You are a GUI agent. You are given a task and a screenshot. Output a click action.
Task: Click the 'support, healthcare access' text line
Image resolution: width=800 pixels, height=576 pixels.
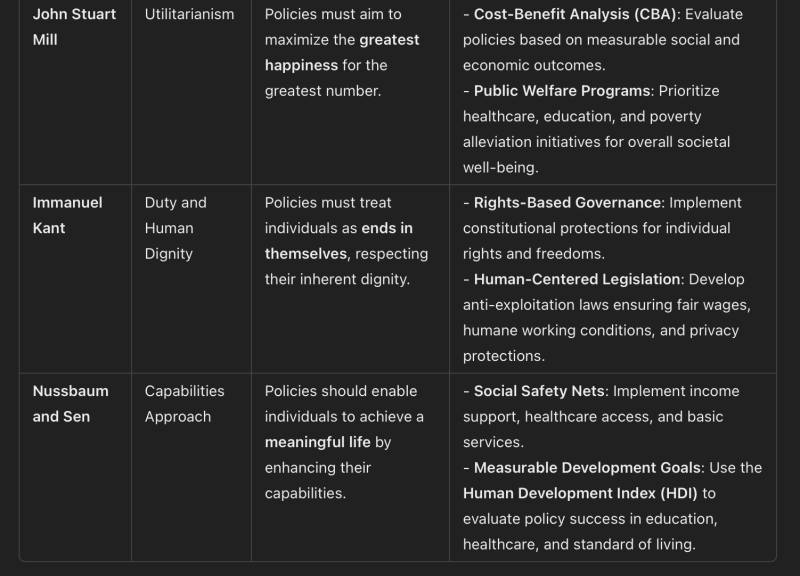pyautogui.click(x=592, y=417)
